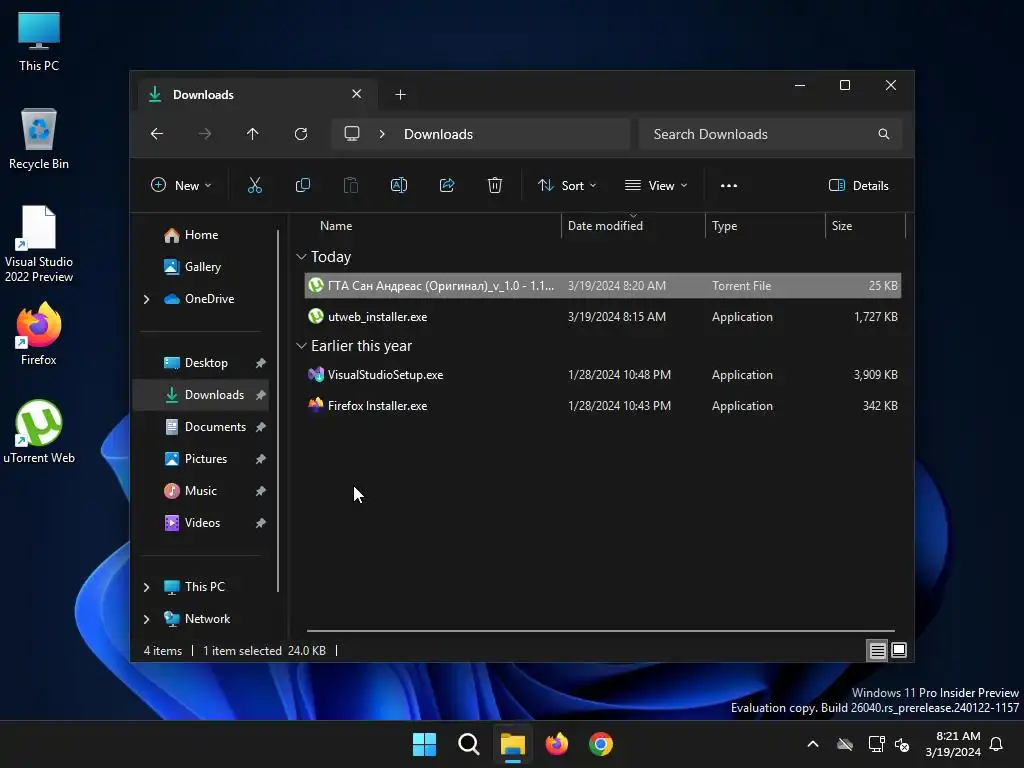Image resolution: width=1024 pixels, height=768 pixels.
Task: Click the chevron before Downloads in address bar
Action: (x=382, y=134)
